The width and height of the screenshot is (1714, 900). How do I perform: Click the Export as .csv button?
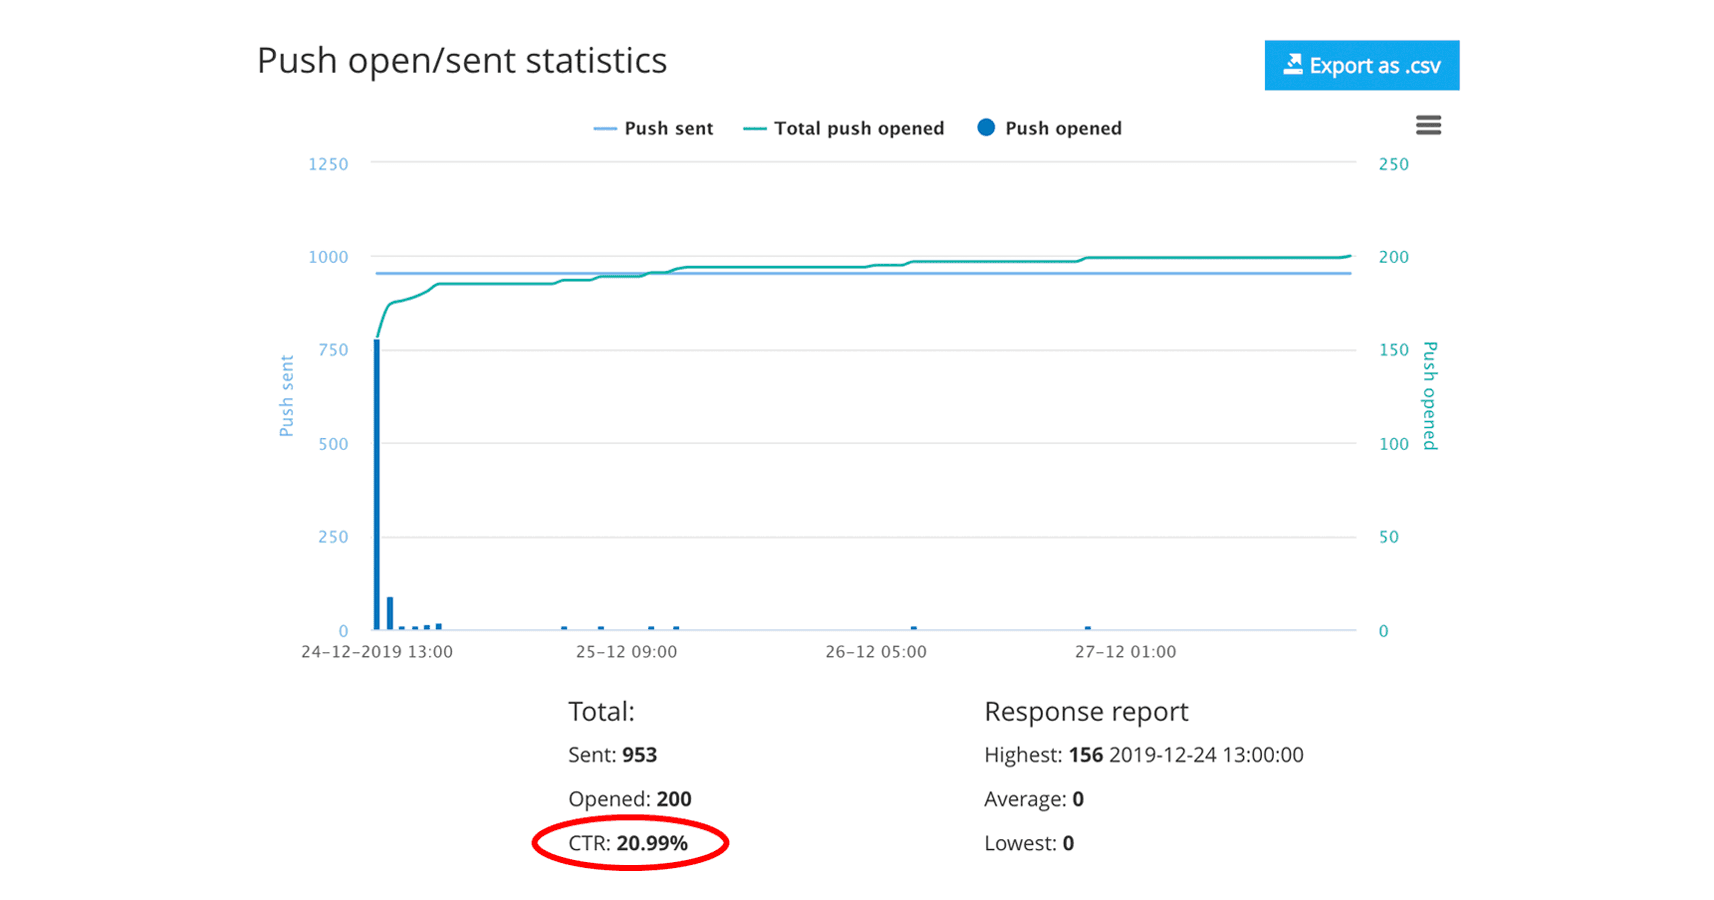coord(1360,66)
